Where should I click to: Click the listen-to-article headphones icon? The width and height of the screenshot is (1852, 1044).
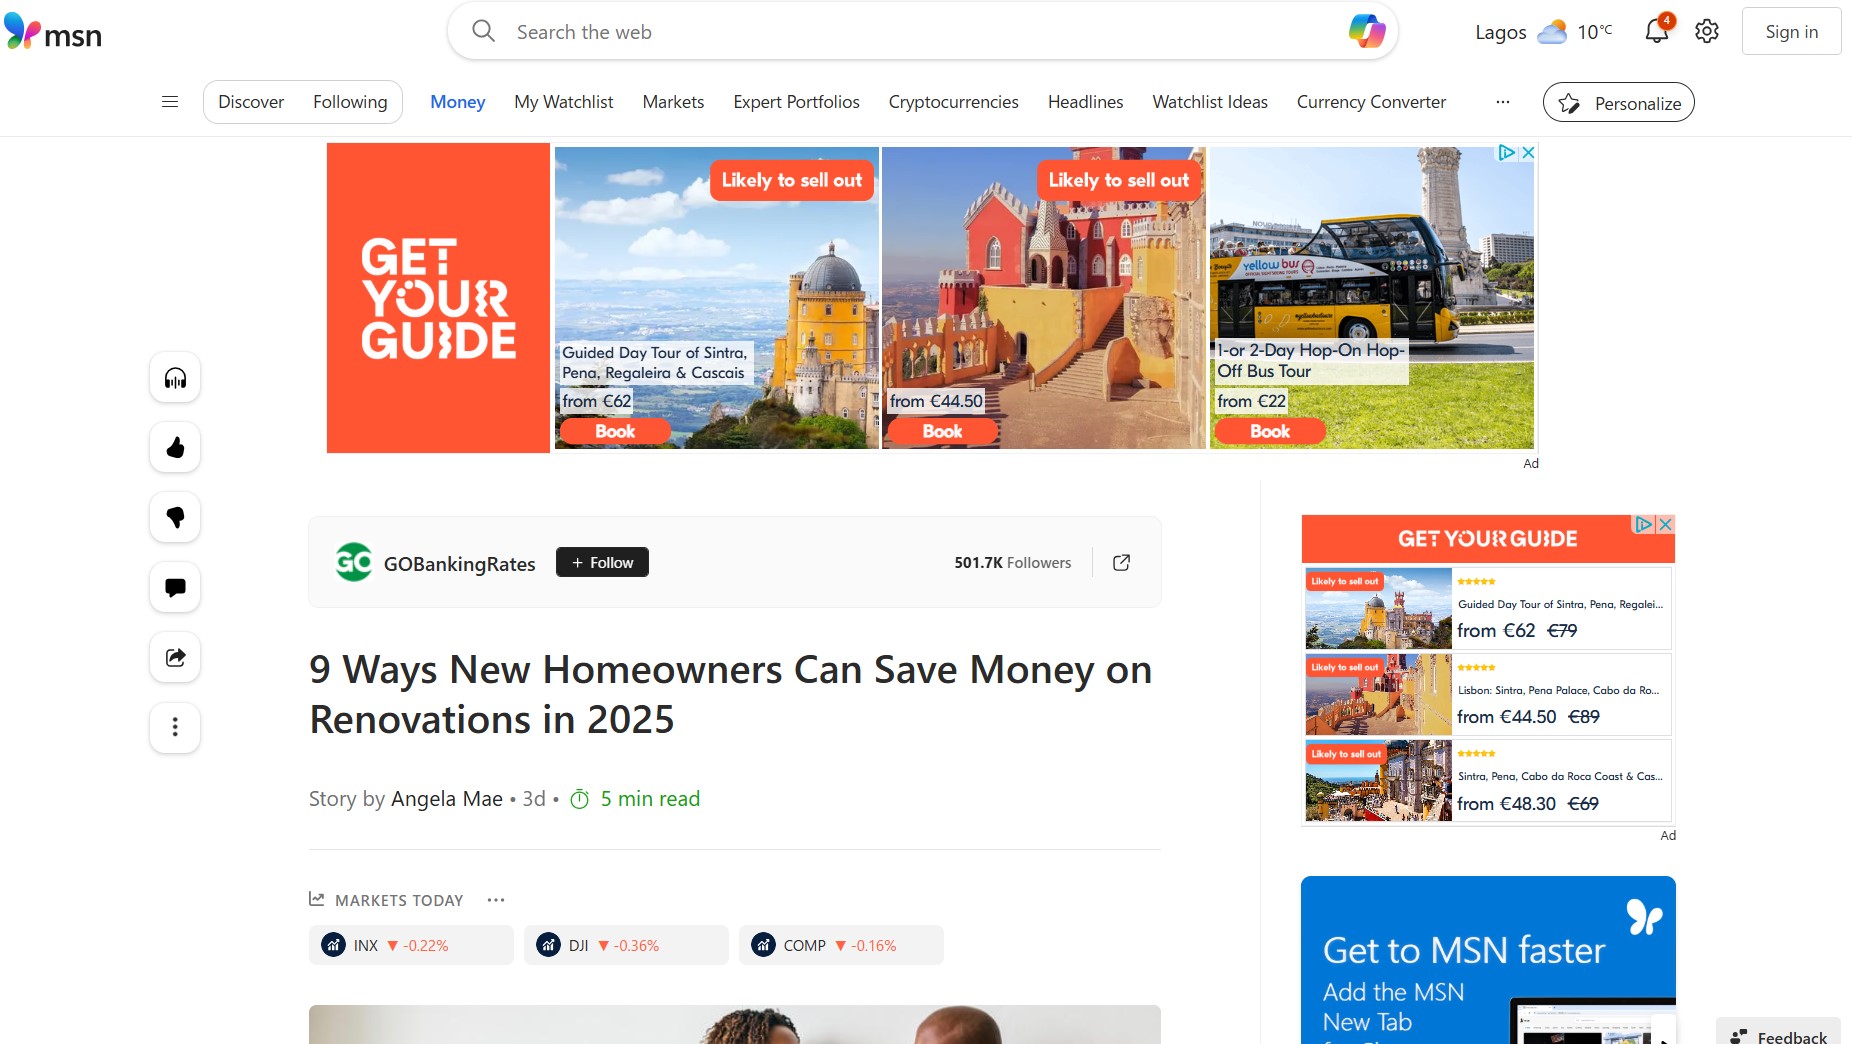(x=175, y=378)
